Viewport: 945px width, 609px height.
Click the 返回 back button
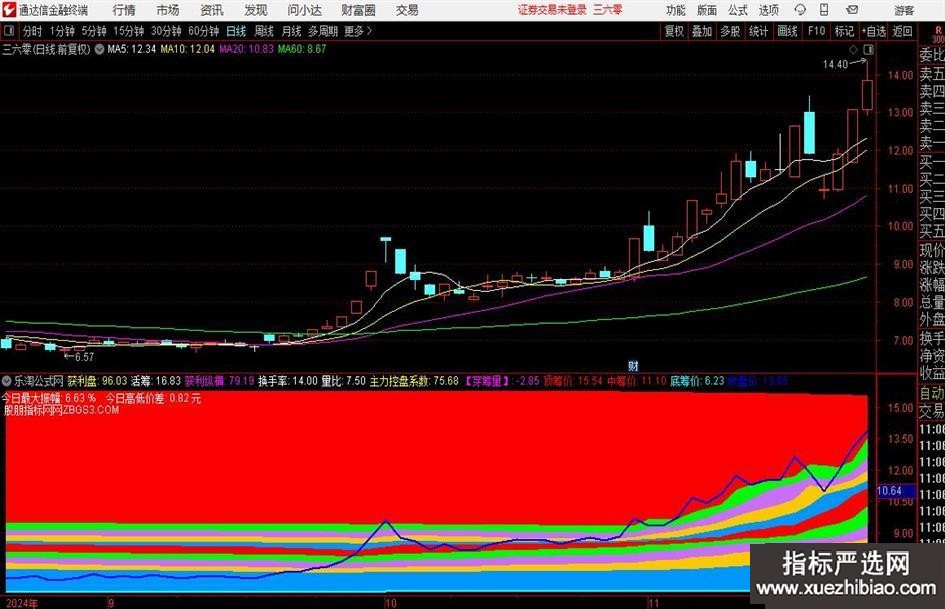click(902, 31)
